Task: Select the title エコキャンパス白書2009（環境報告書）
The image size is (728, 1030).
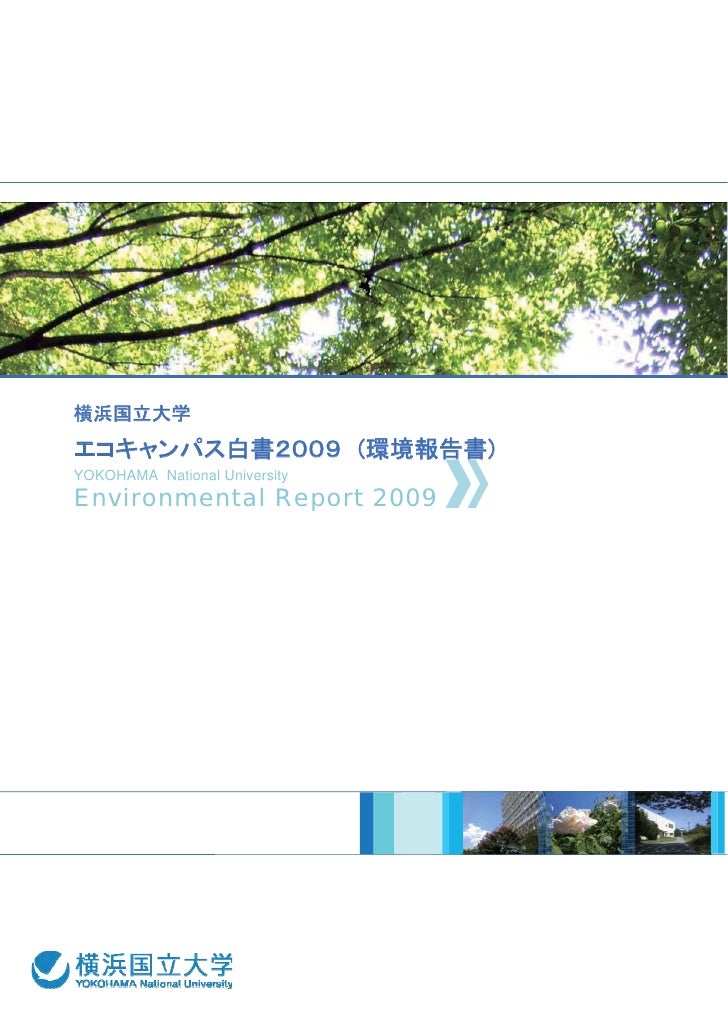Action: click(286, 449)
